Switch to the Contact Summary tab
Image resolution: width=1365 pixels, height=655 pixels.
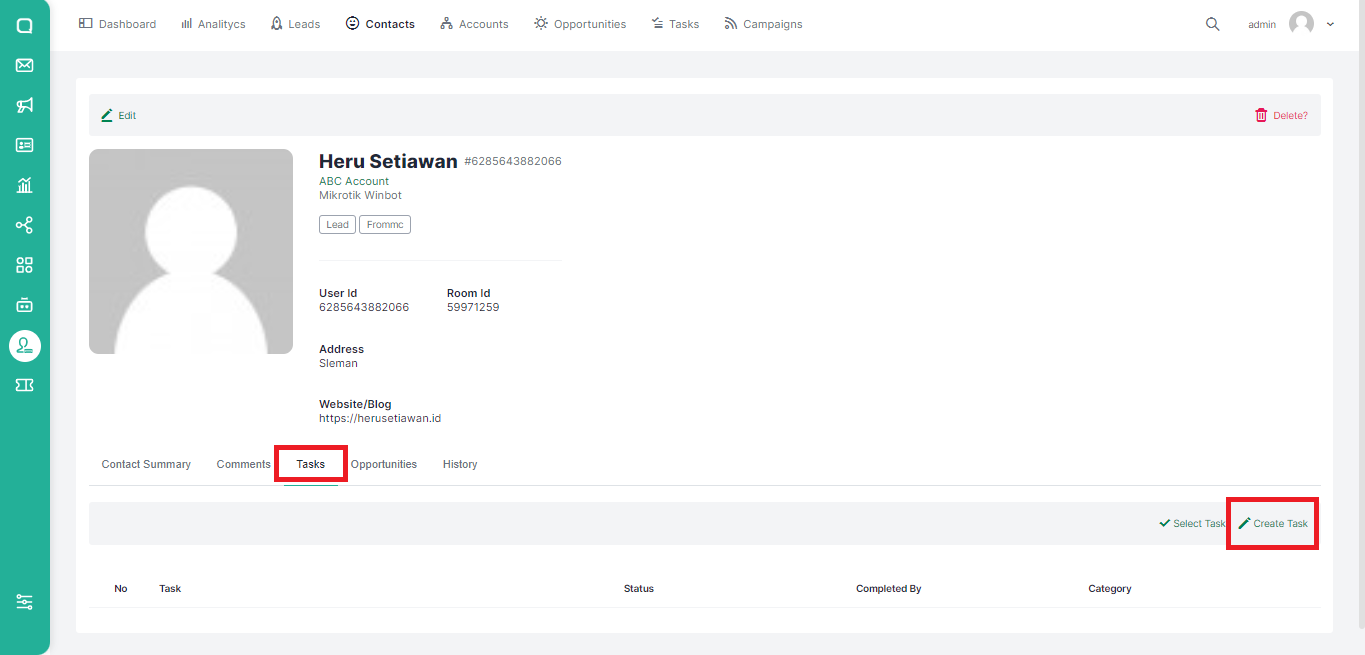point(146,464)
